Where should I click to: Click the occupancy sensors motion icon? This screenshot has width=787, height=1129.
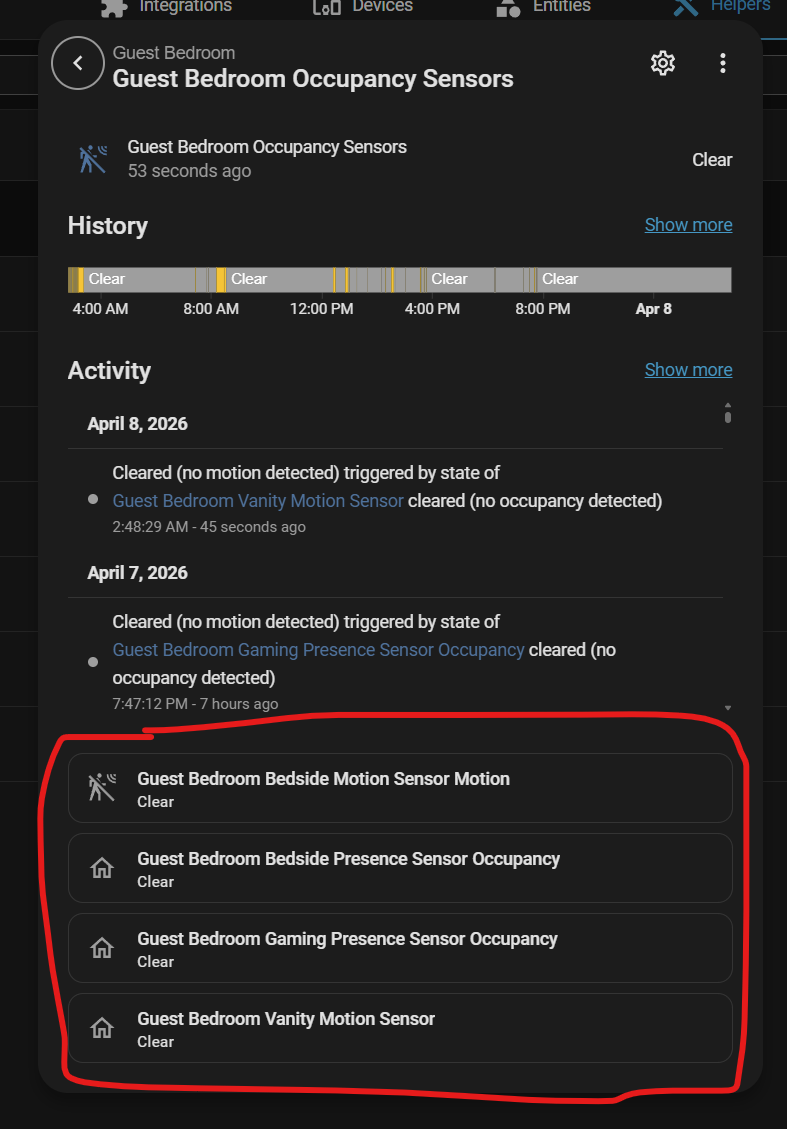(x=93, y=159)
